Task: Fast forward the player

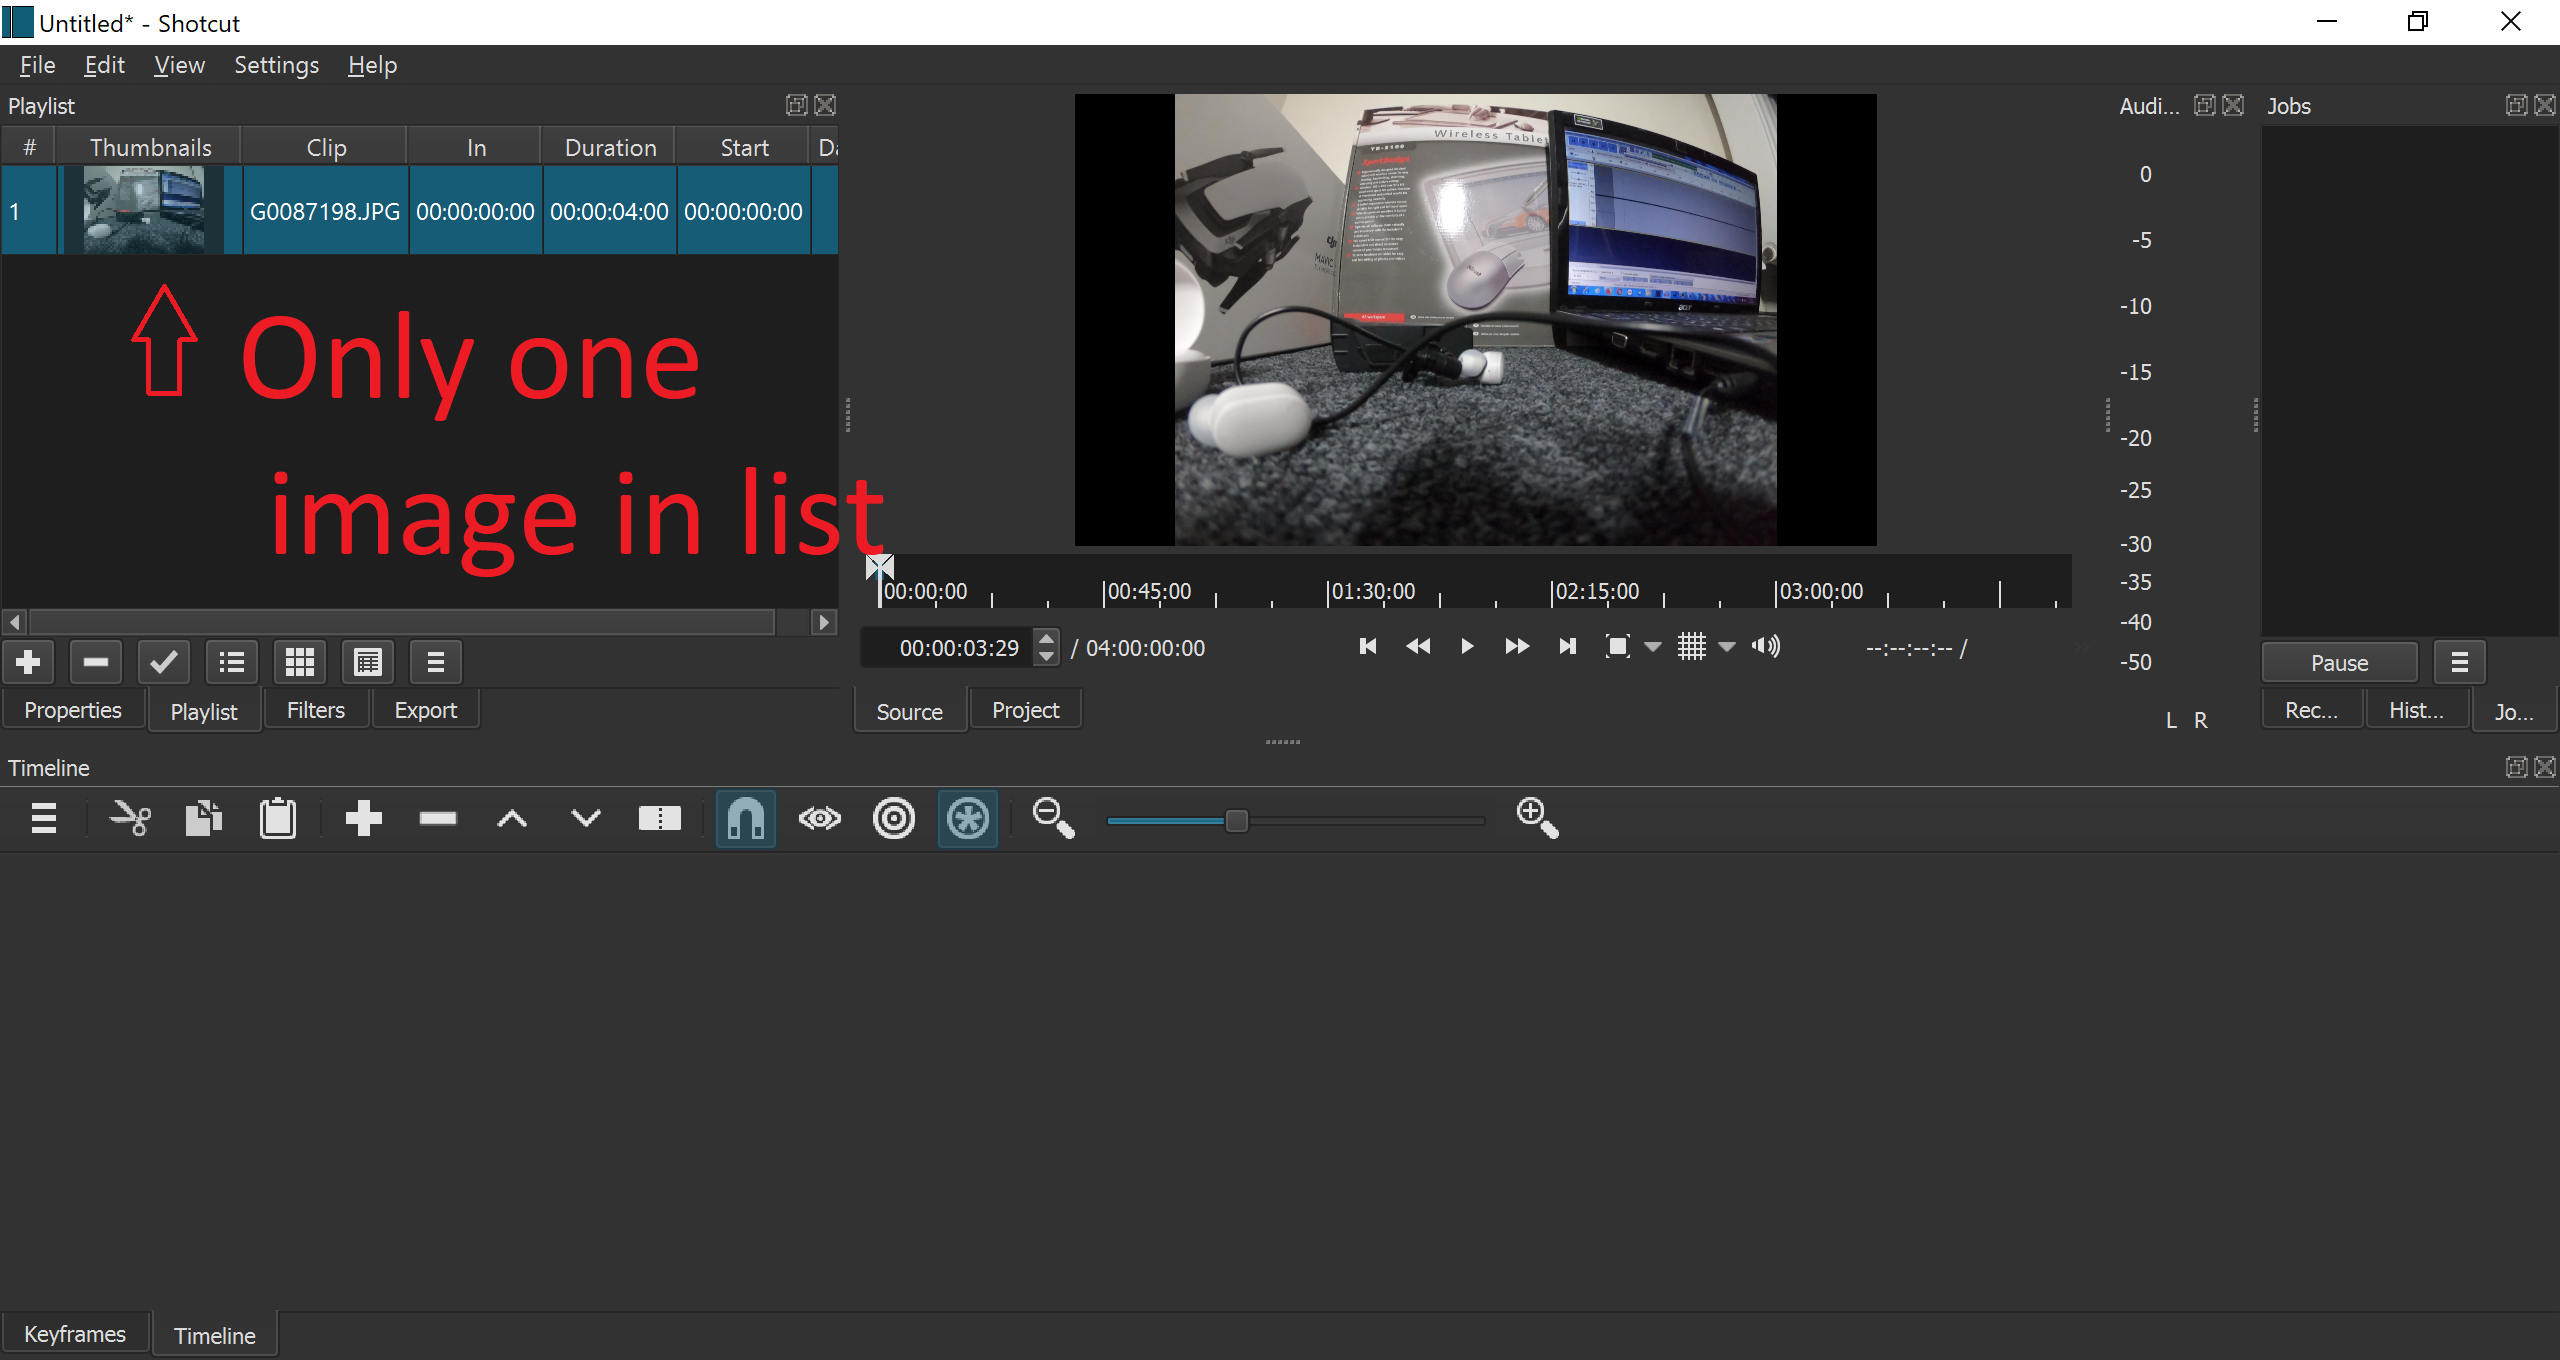Action: [x=1517, y=647]
